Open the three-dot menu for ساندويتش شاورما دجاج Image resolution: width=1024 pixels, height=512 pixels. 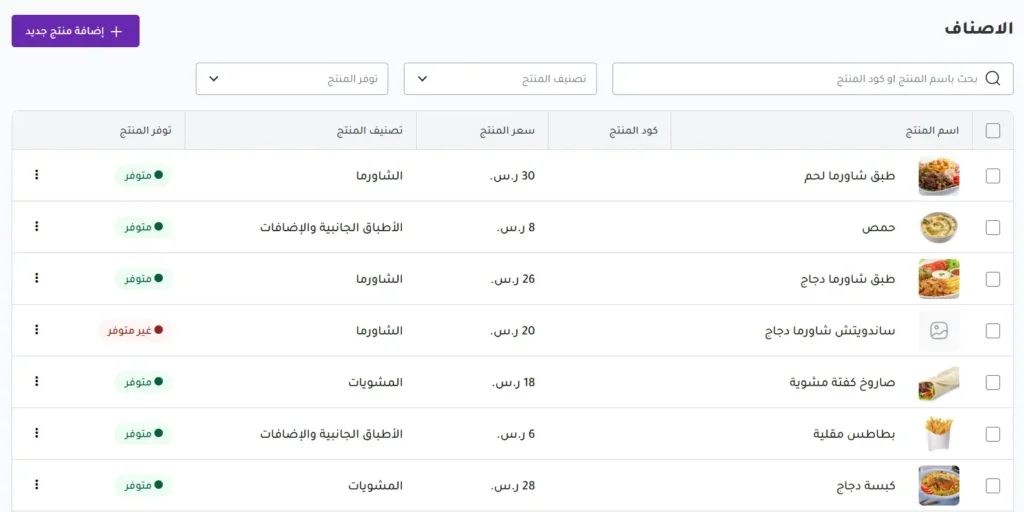tap(37, 329)
